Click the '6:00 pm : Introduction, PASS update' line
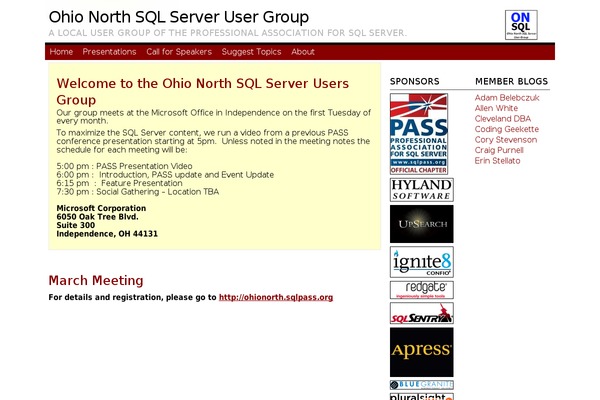600x400 pixels. tap(165, 175)
